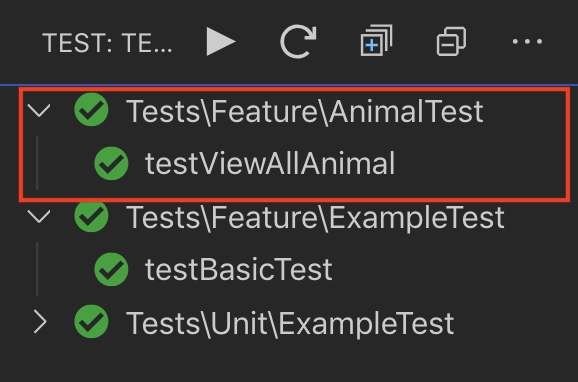Click green passed icon beside Tests\Feature\AnimalTest
The image size is (578, 382).
pos(91,110)
